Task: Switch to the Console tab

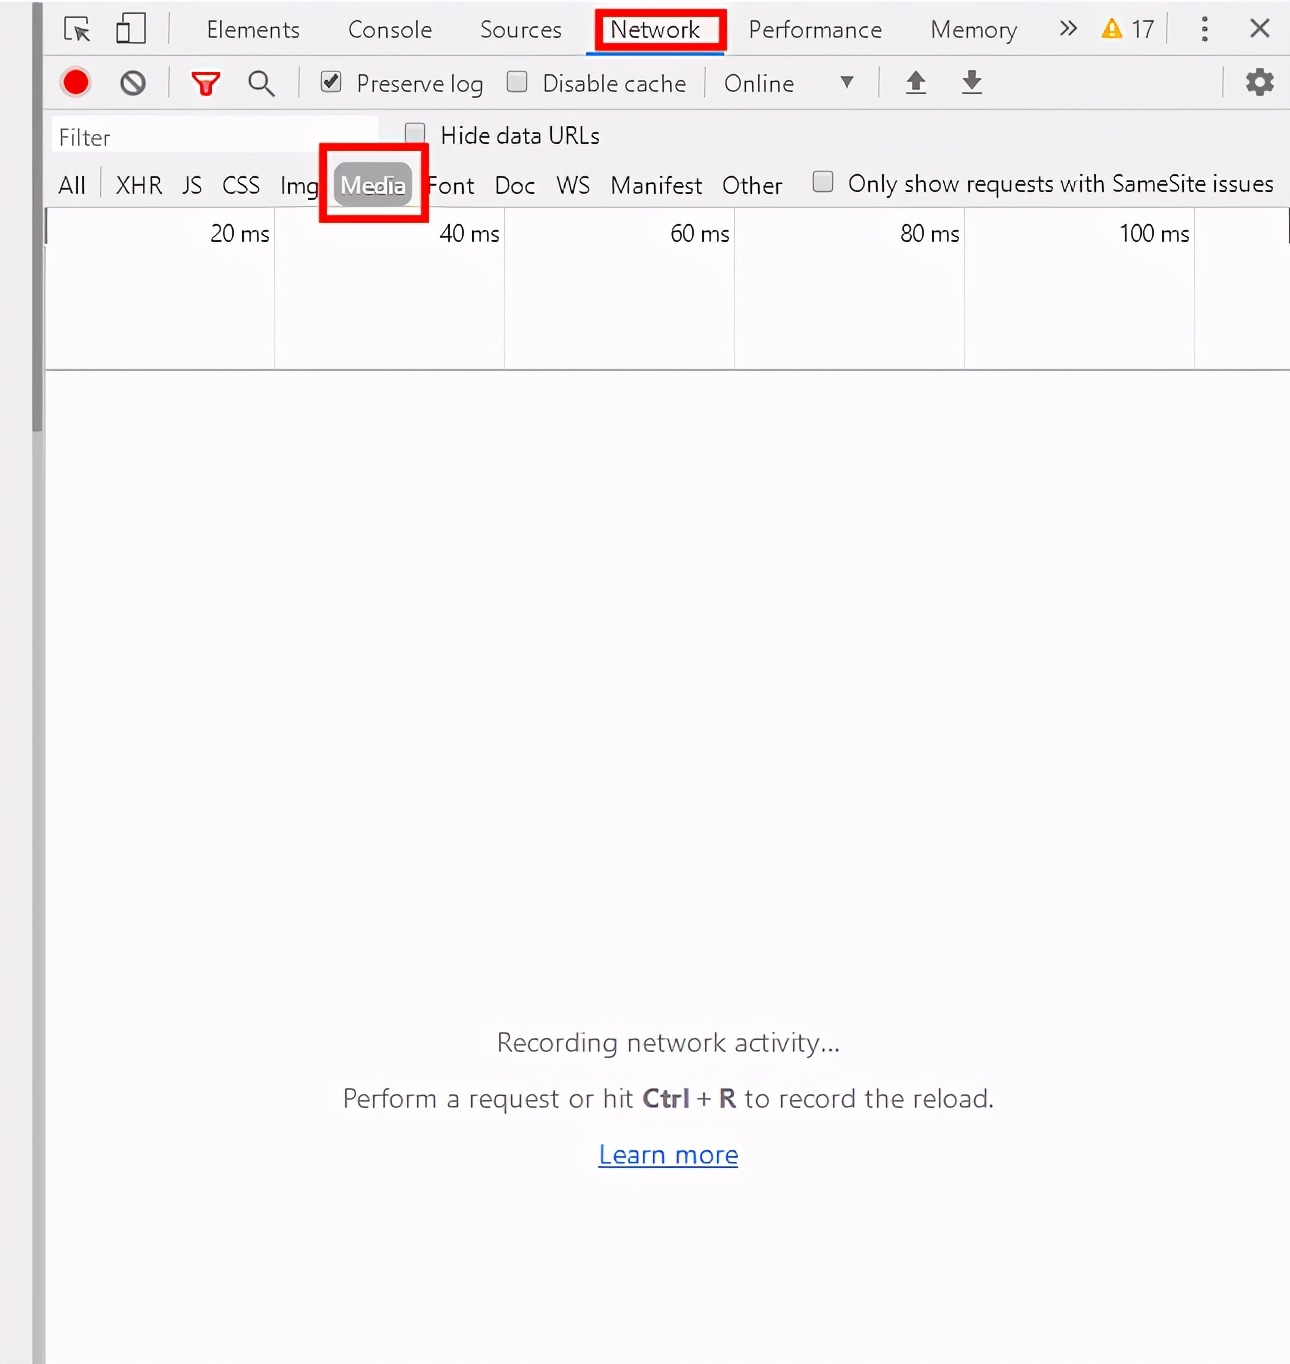Action: (x=390, y=30)
